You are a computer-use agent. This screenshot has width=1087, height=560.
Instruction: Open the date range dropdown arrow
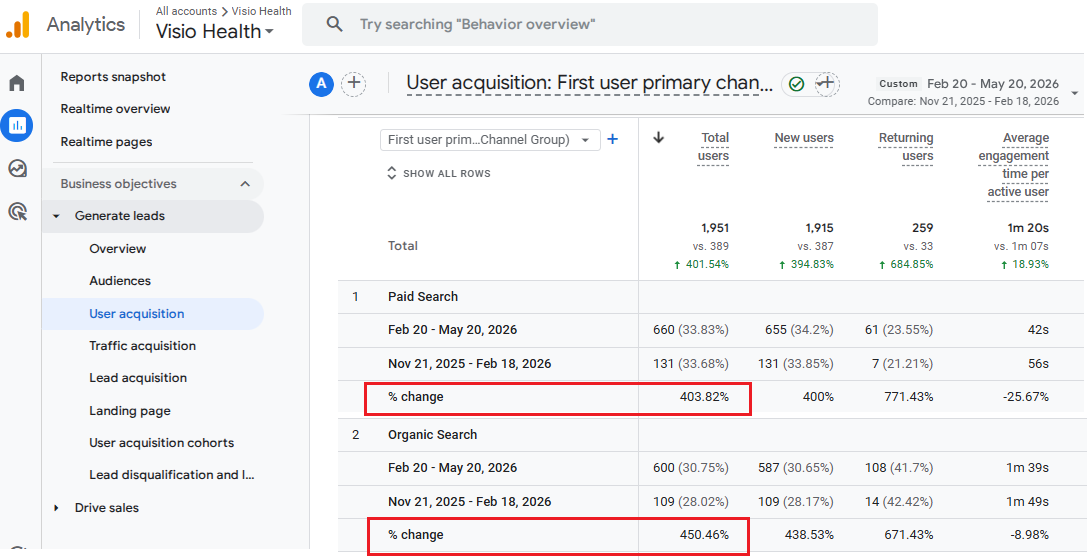(1075, 93)
